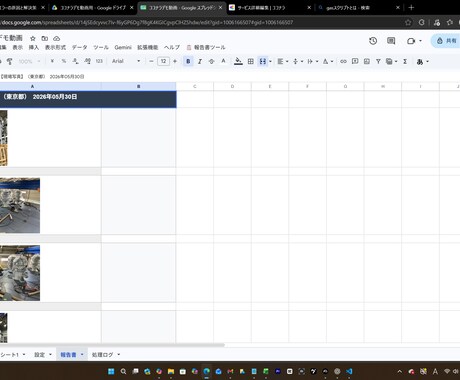Increase font size with plus
Viewport: 460px width, 380px height.
[x=175, y=61]
